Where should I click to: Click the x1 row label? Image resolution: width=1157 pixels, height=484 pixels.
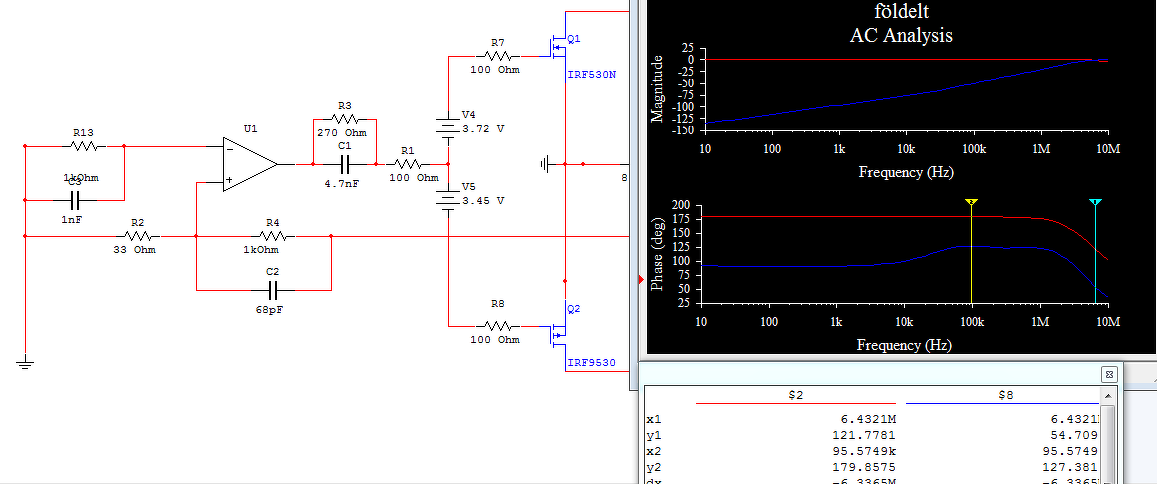tap(653, 419)
